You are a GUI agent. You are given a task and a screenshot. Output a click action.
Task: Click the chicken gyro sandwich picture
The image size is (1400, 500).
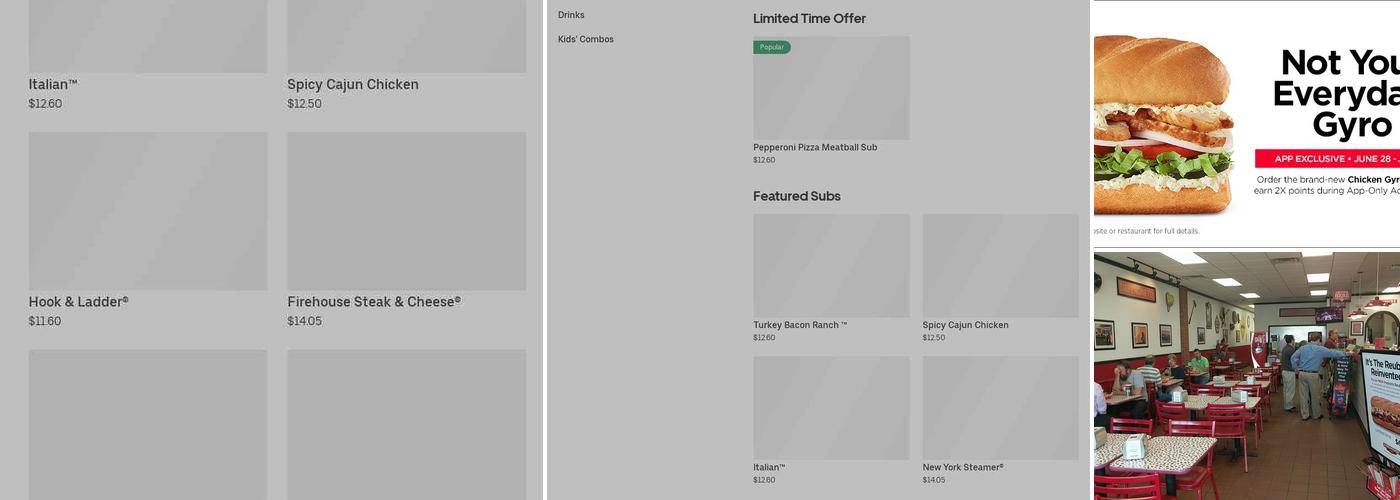click(1163, 120)
